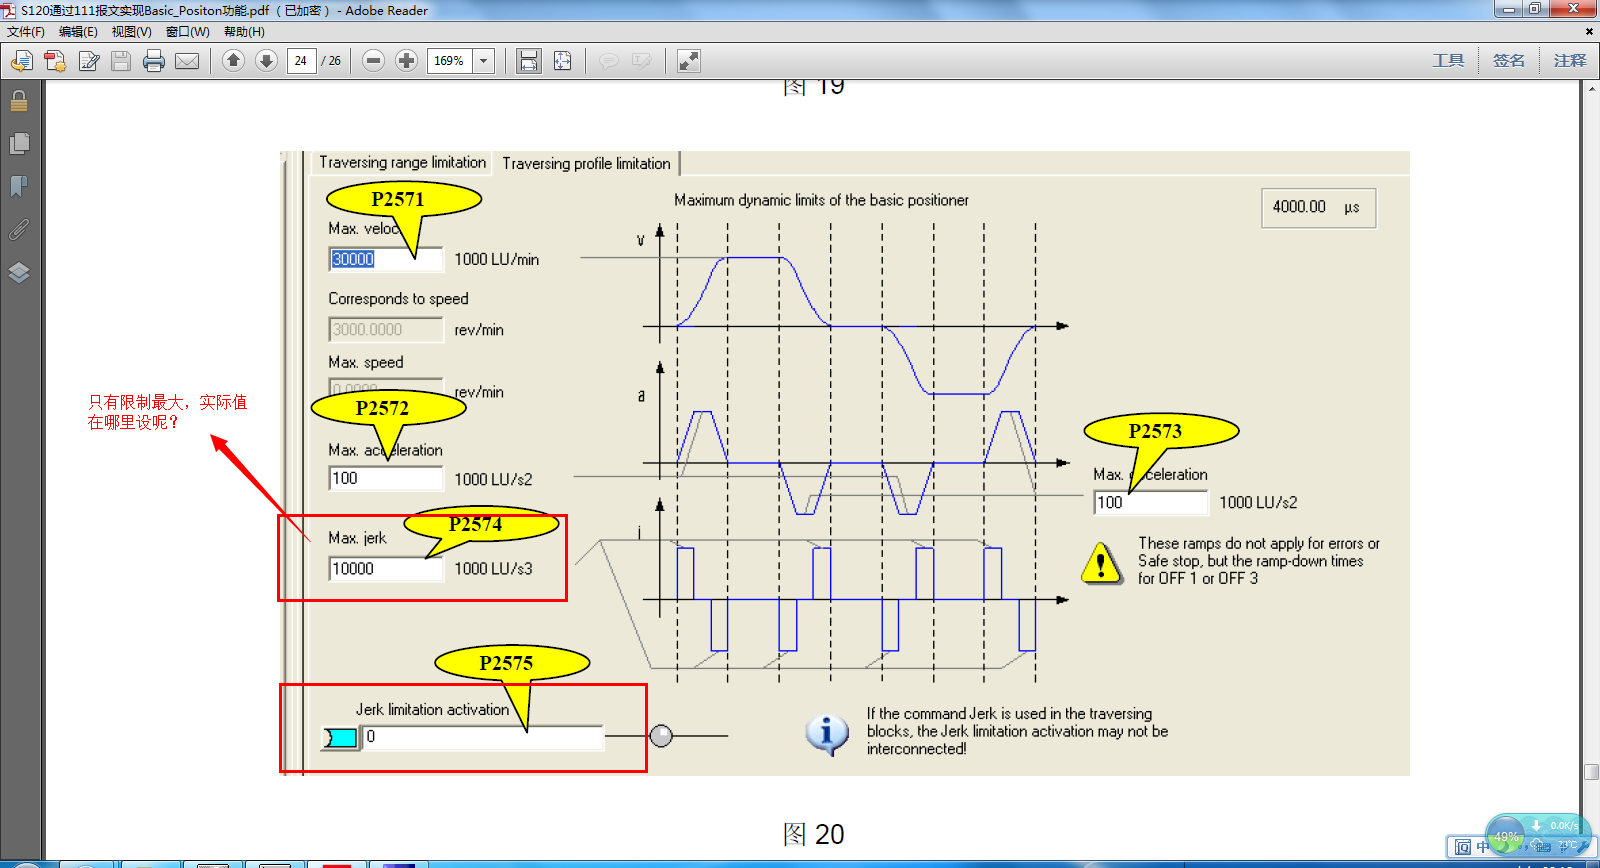Click the add sticky note comment icon
Viewport: 1600px width, 868px height.
[608, 61]
